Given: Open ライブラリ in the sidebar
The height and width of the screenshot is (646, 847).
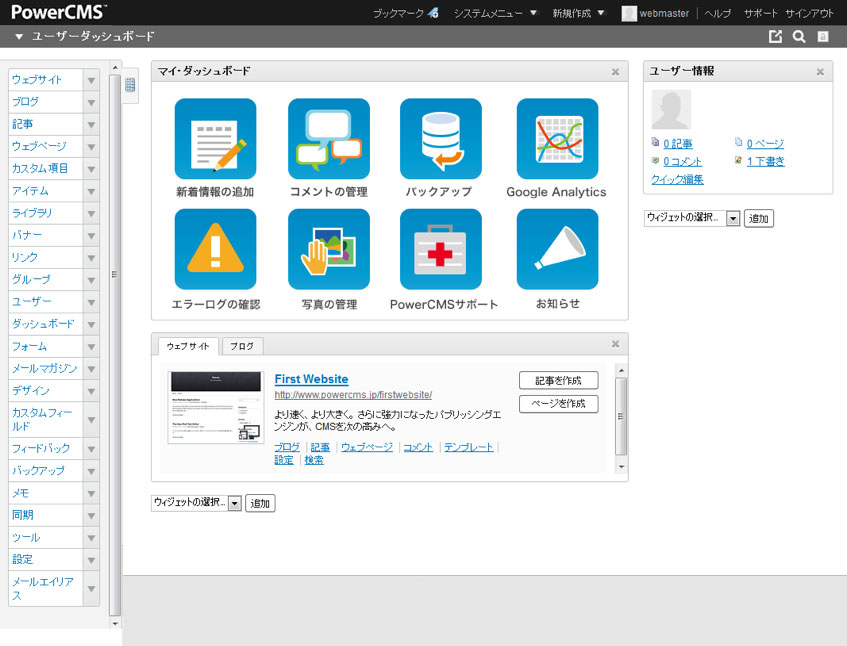Looking at the screenshot, I should pyautogui.click(x=32, y=213).
